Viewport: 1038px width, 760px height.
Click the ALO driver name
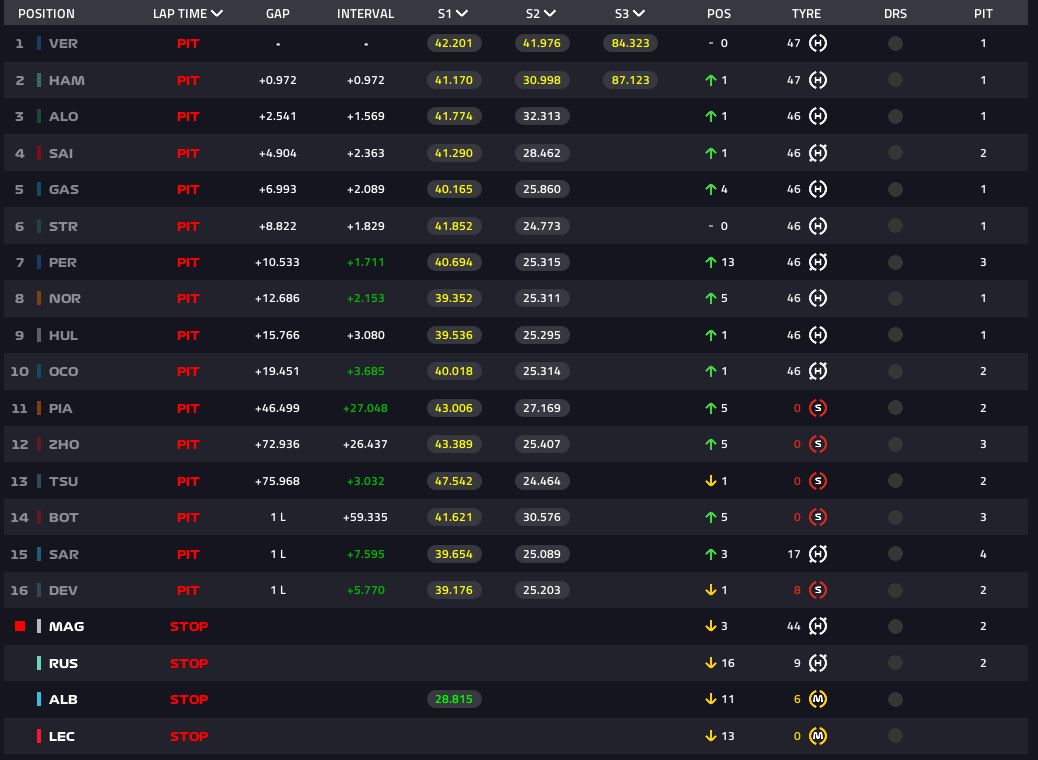point(64,117)
